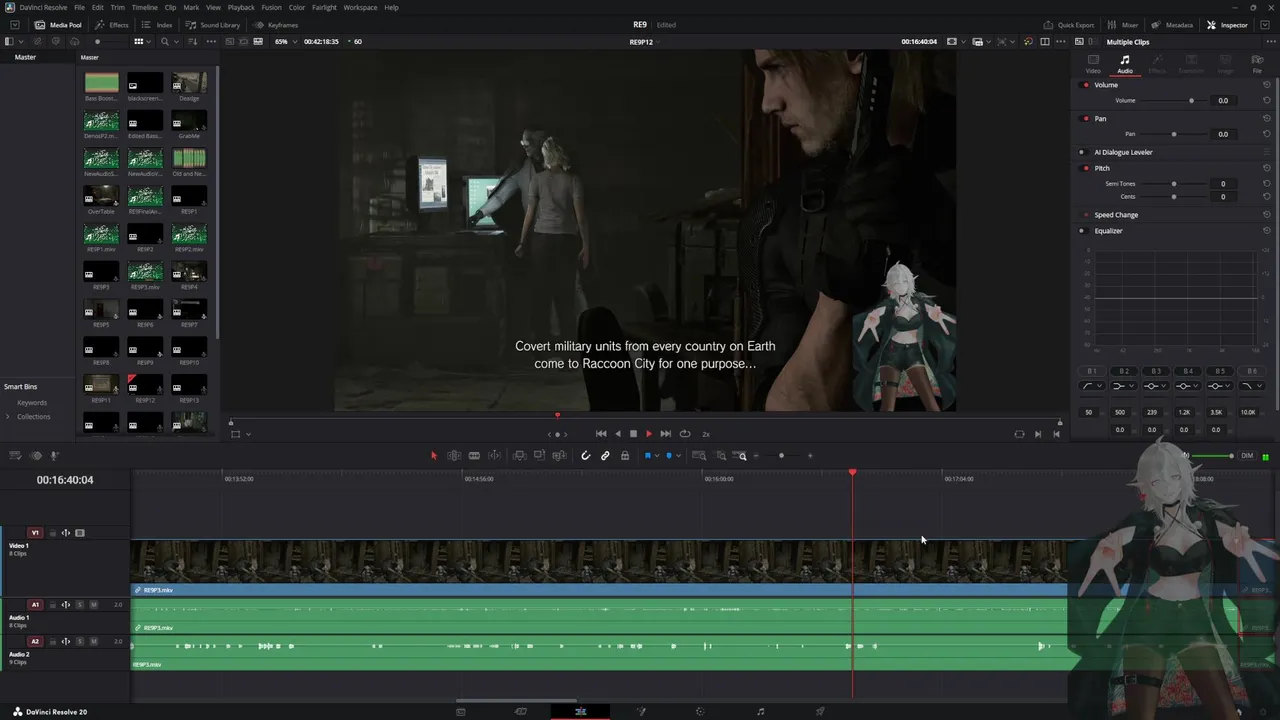Activate Trim Edit mode tool
The image size is (1280, 720).
pos(454,456)
